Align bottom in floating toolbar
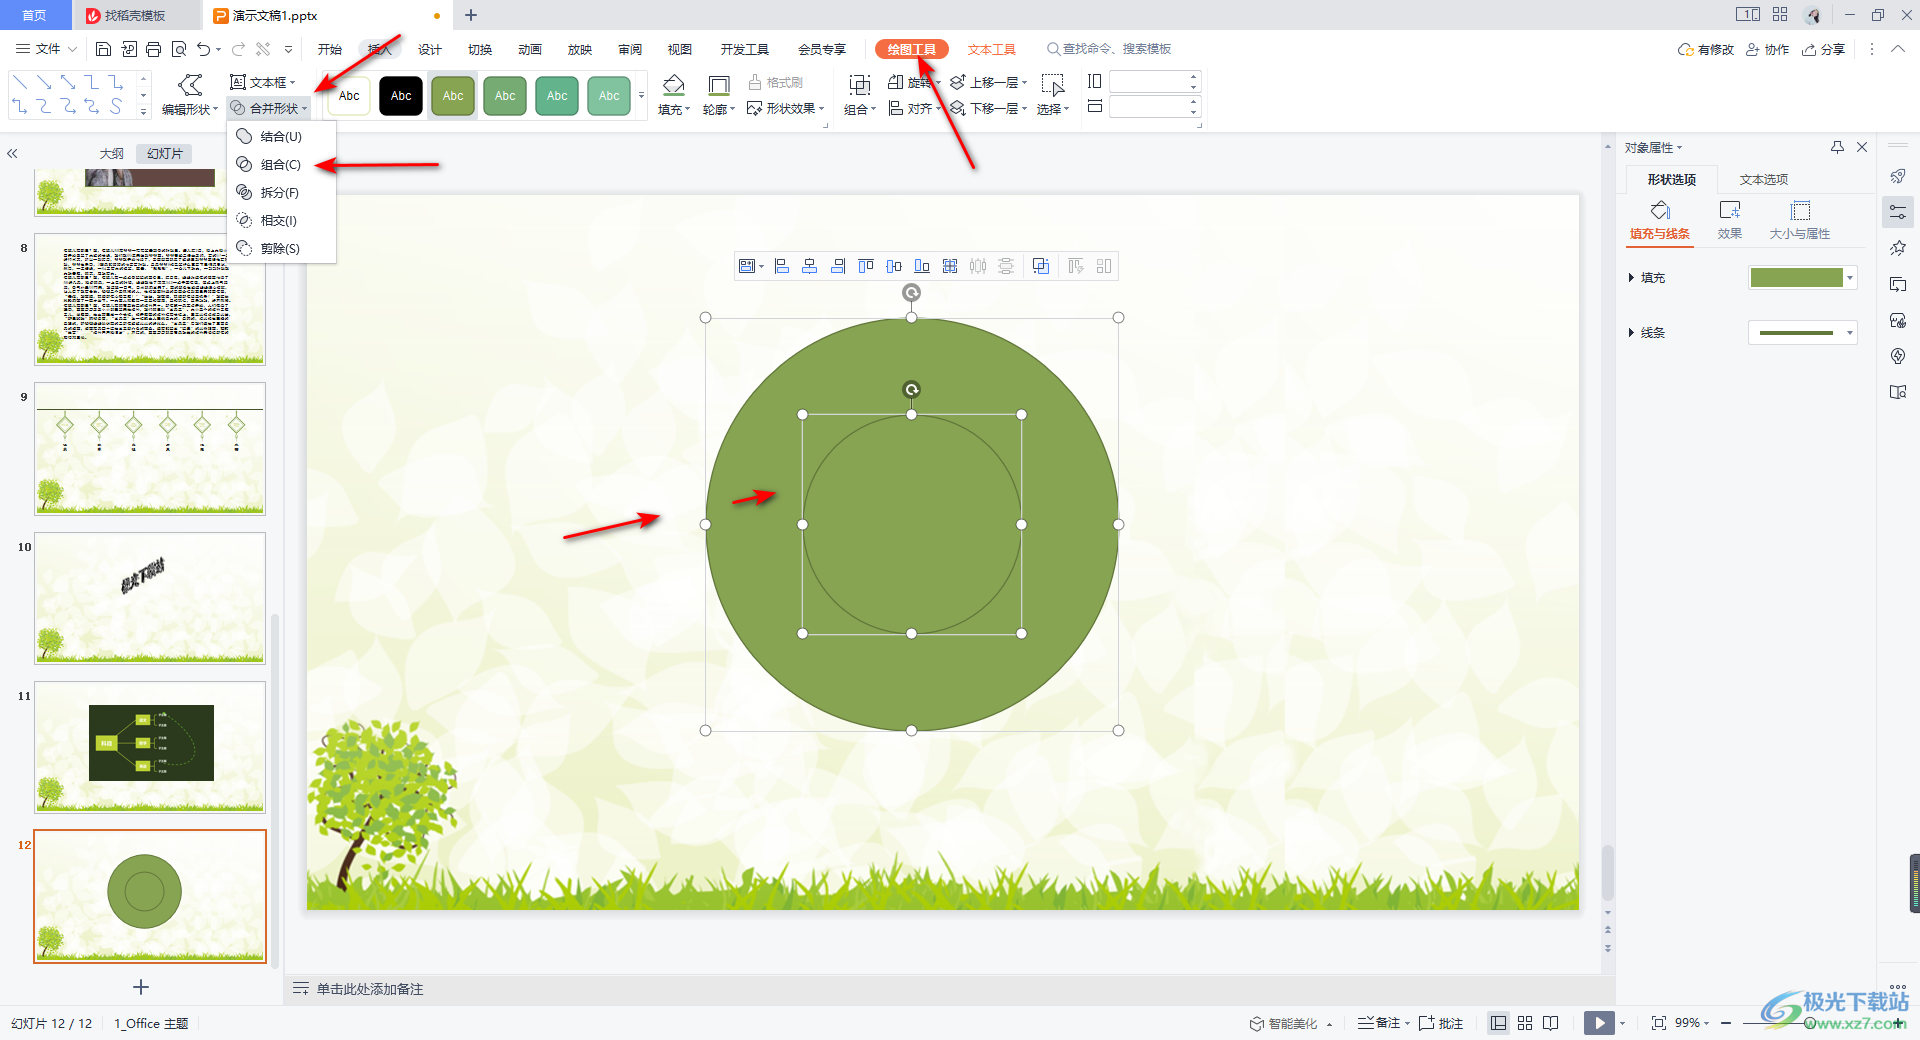Image resolution: width=1920 pixels, height=1040 pixels. pyautogui.click(x=922, y=266)
